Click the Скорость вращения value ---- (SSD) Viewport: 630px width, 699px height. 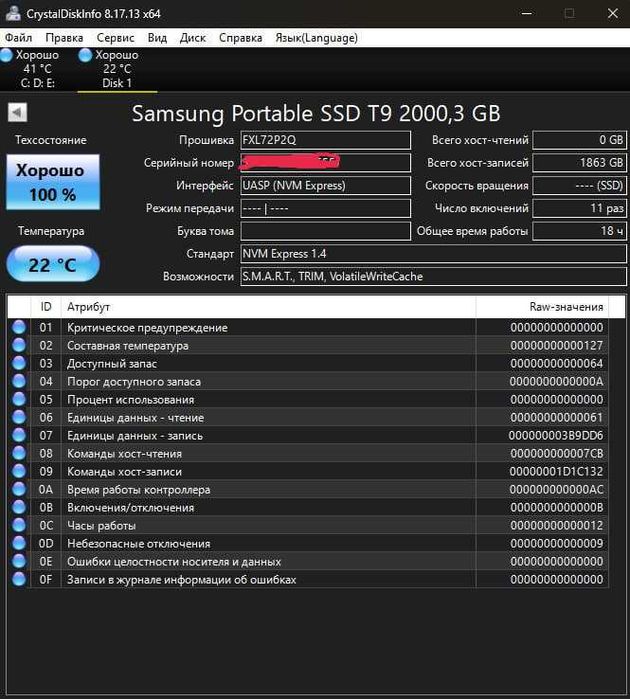579,185
